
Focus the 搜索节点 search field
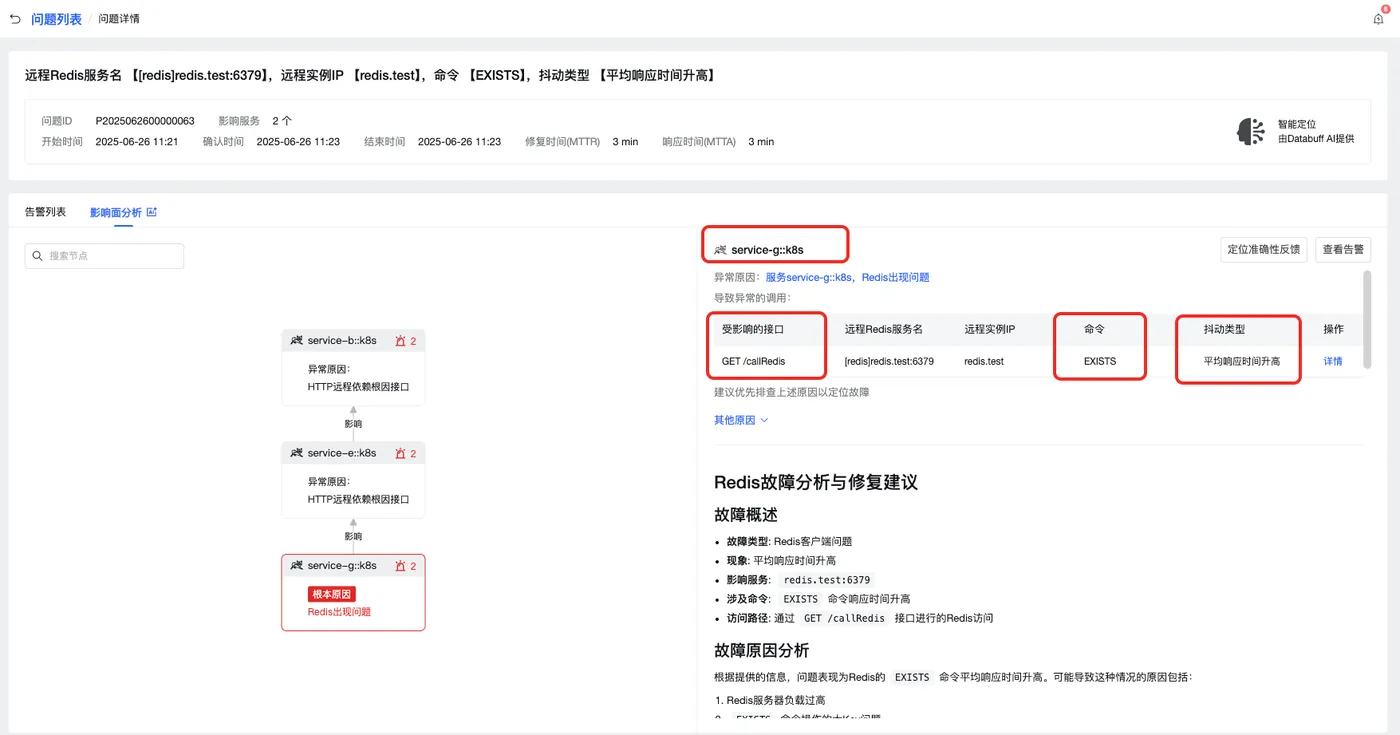click(104, 256)
